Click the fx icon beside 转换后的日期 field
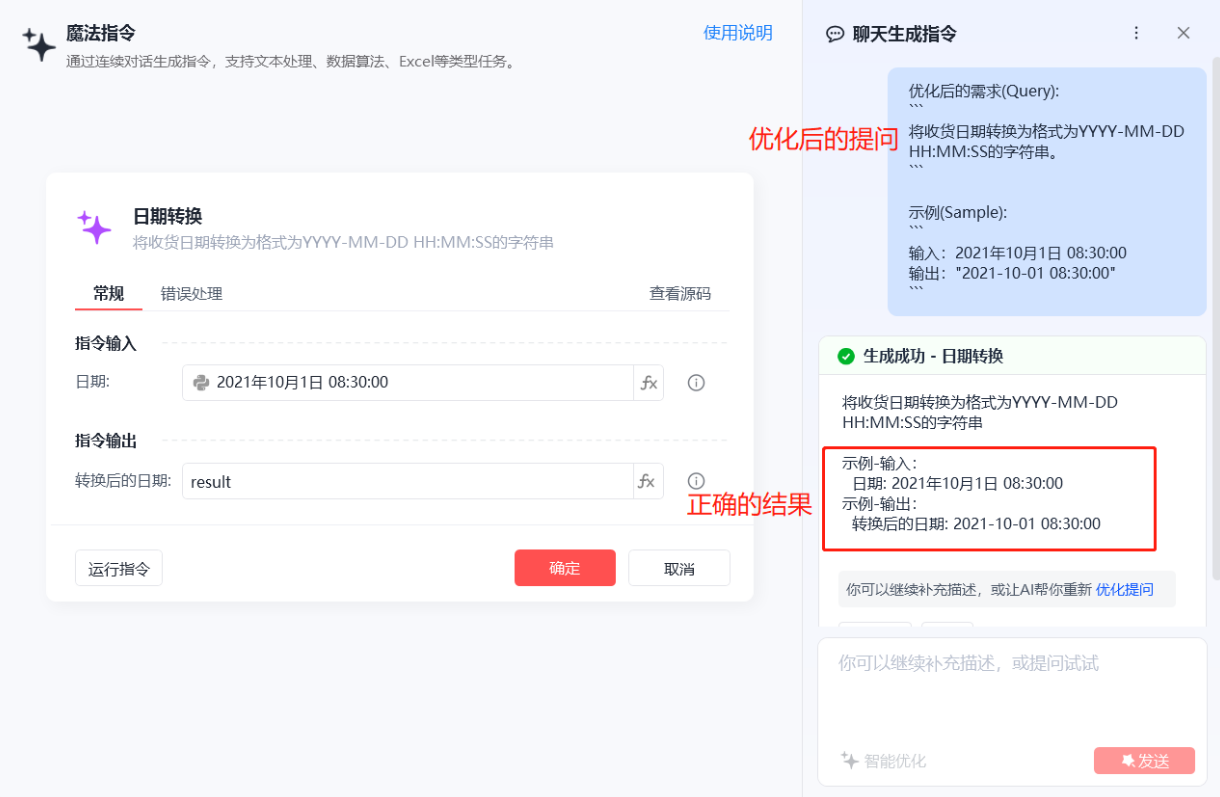Screen dimensions: 1220x797 pos(649,481)
